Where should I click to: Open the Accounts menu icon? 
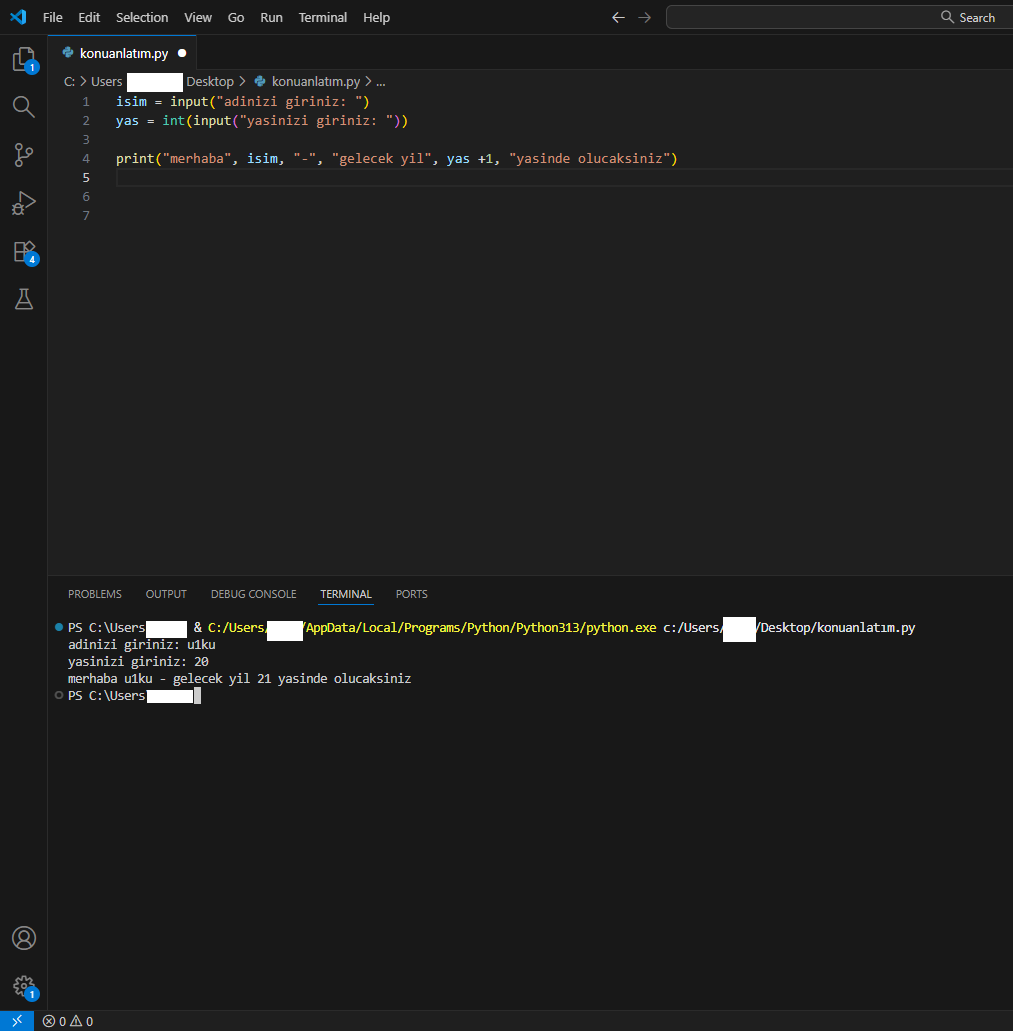[24, 938]
